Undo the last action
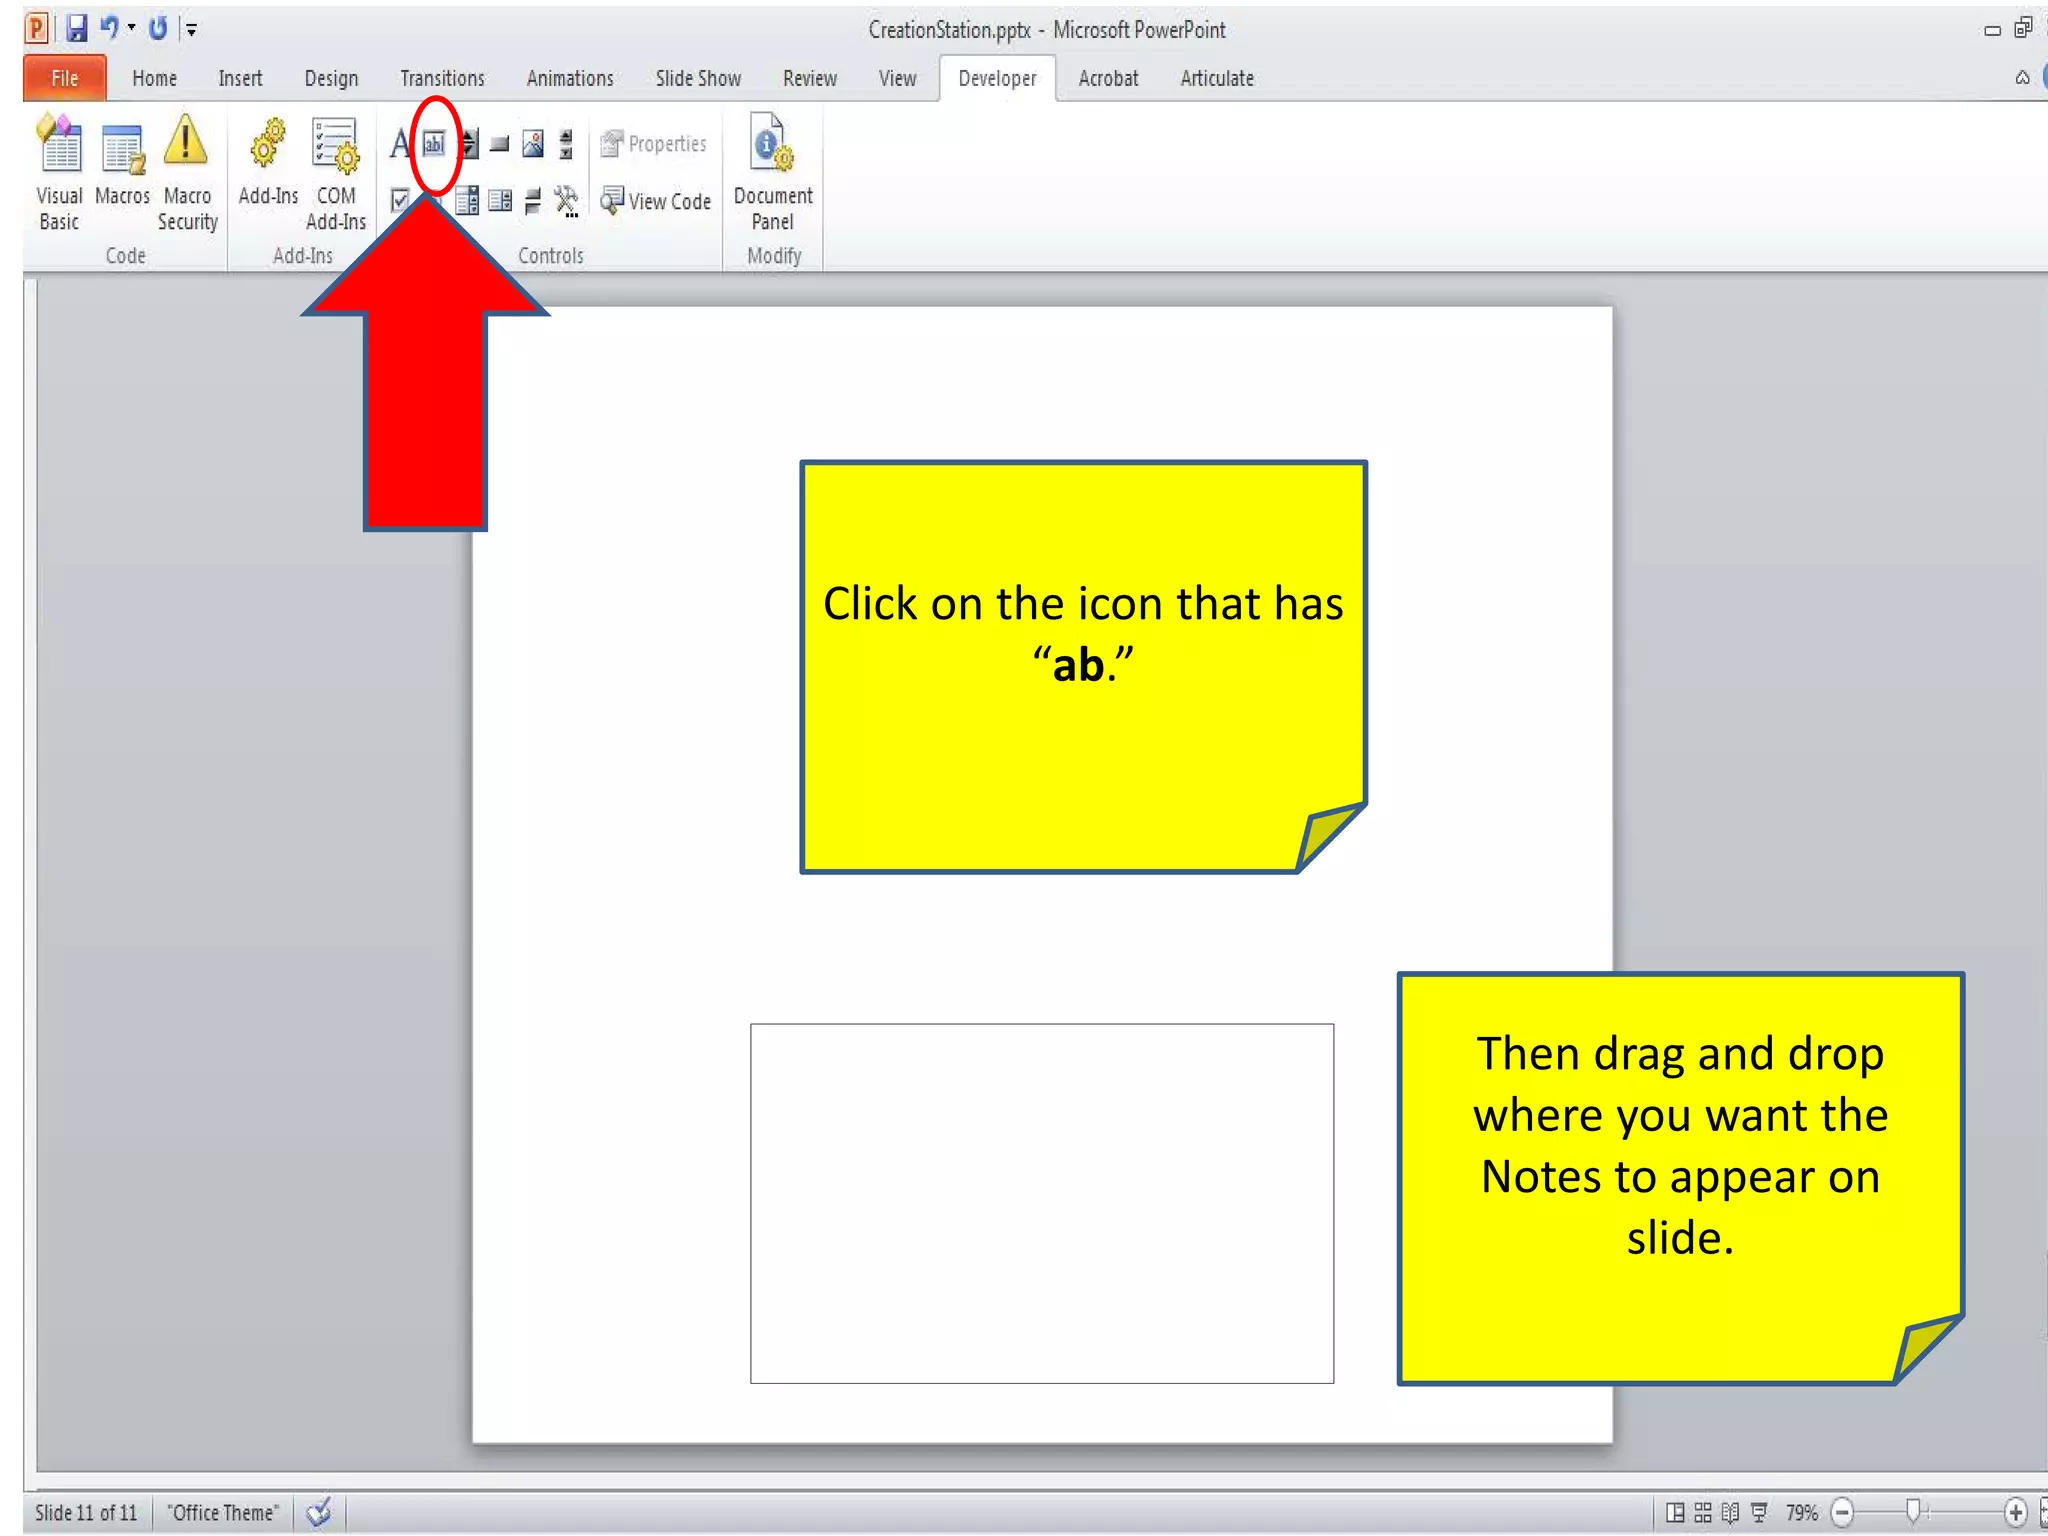 click(110, 28)
